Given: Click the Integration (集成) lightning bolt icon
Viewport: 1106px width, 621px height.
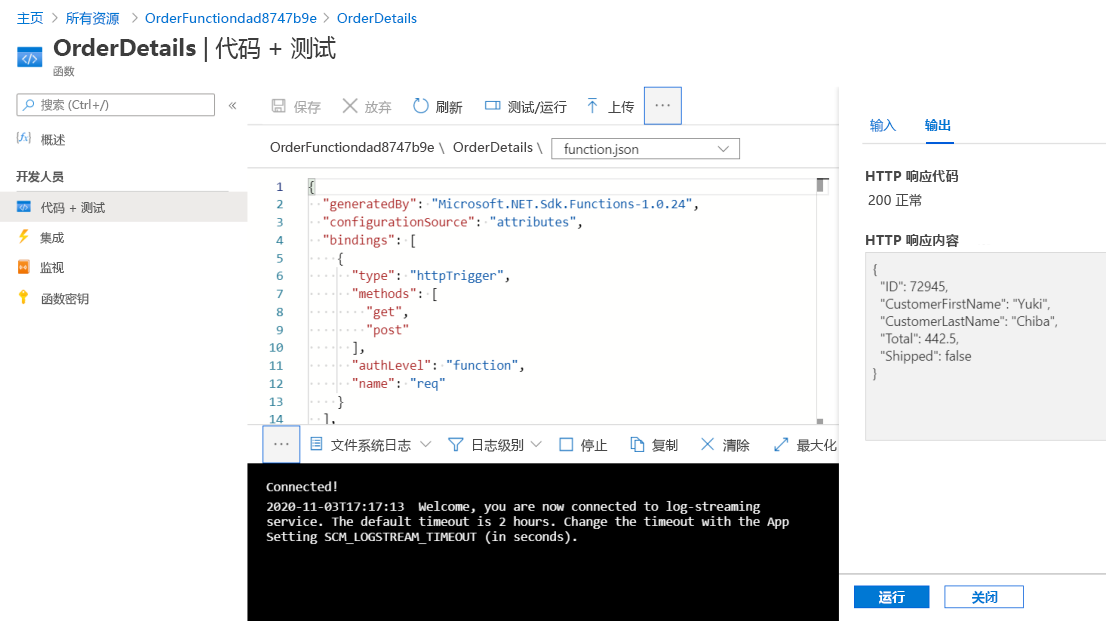Looking at the screenshot, I should click(x=24, y=237).
